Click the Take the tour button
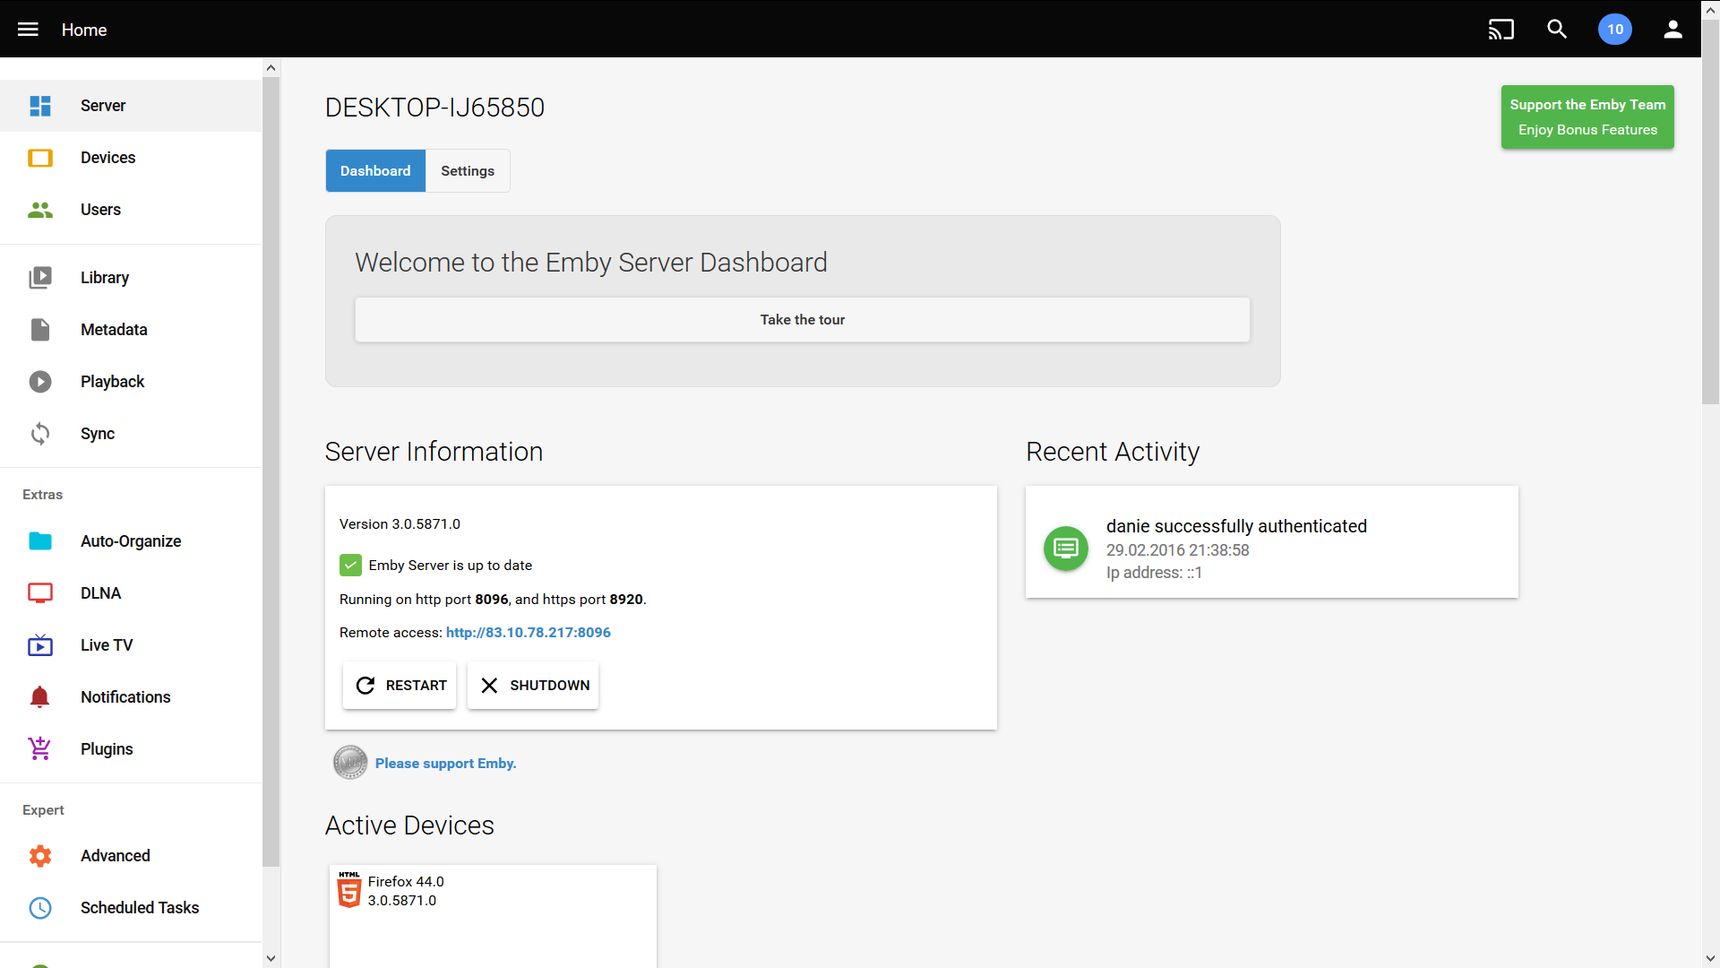Screen dimensions: 1720x968 click(x=802, y=320)
